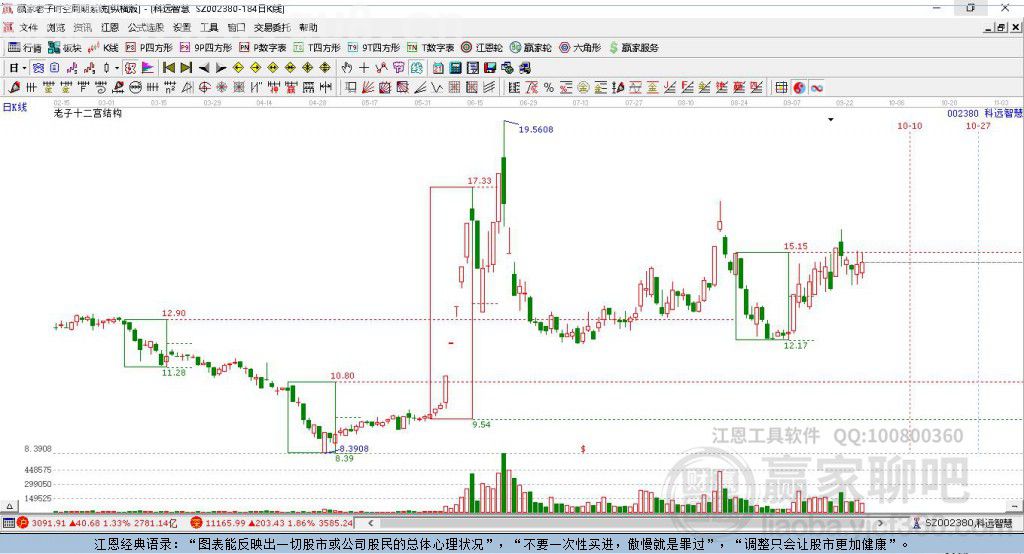This screenshot has height=554, width=1024.
Task: Click the black right arrow icon
Action: click(x=221, y=68)
